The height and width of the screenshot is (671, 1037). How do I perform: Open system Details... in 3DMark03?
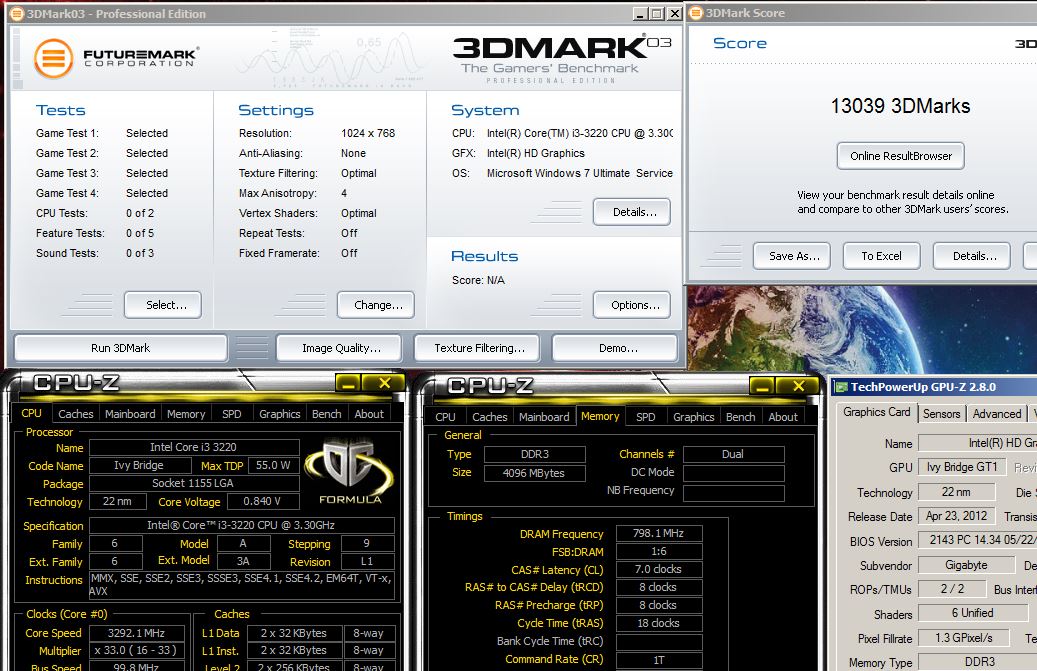[x=632, y=212]
